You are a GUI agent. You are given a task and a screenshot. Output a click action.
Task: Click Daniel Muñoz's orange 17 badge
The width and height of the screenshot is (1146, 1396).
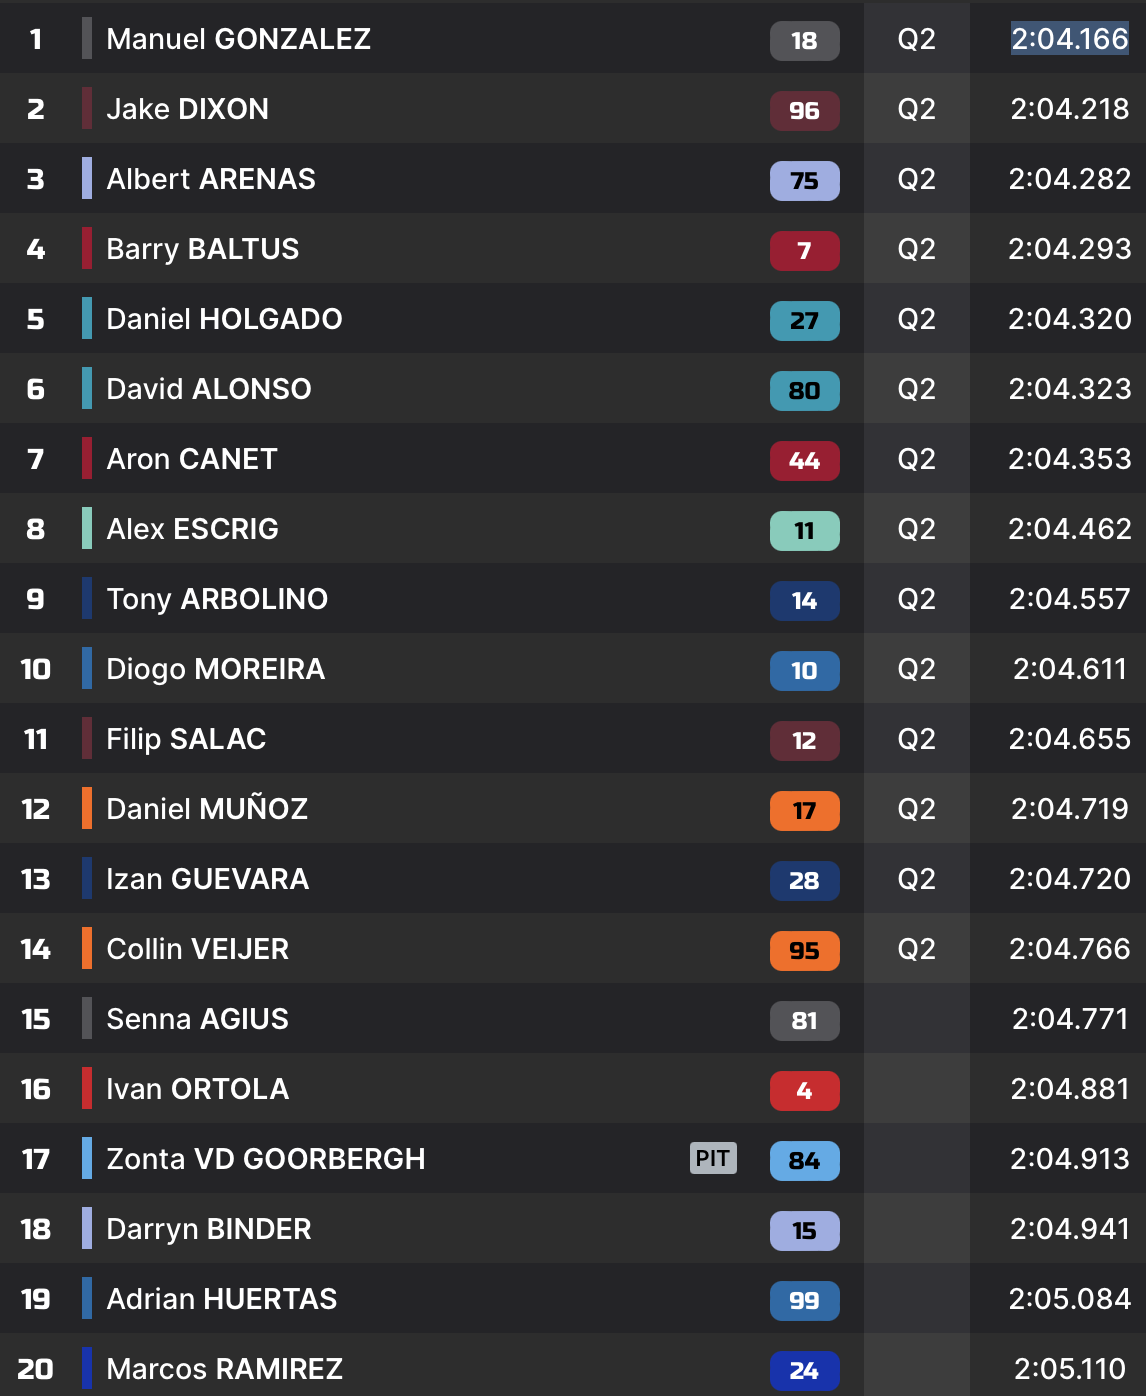(804, 811)
